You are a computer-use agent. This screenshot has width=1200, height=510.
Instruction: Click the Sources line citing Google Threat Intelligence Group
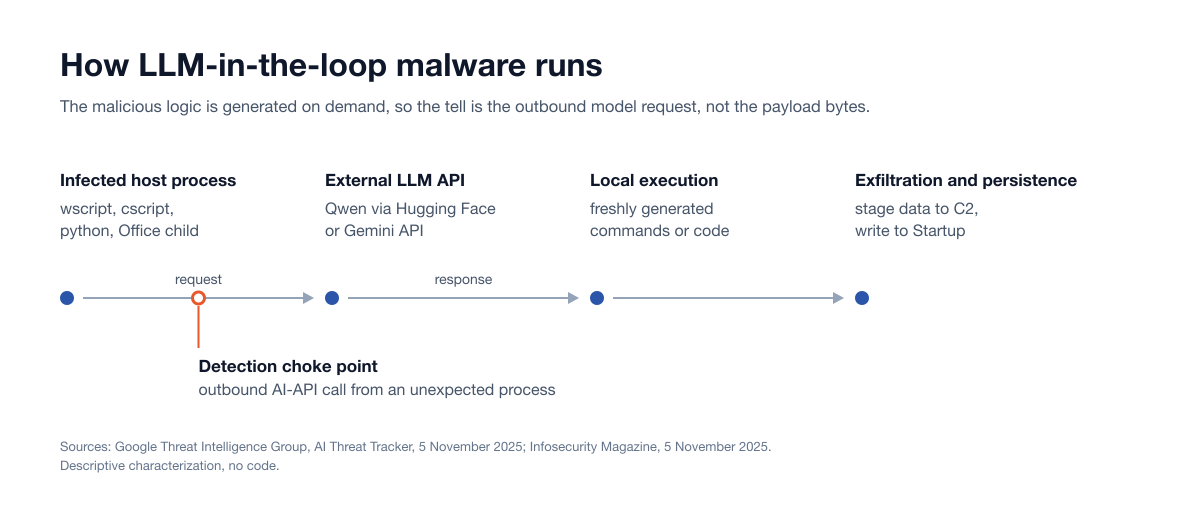(416, 446)
